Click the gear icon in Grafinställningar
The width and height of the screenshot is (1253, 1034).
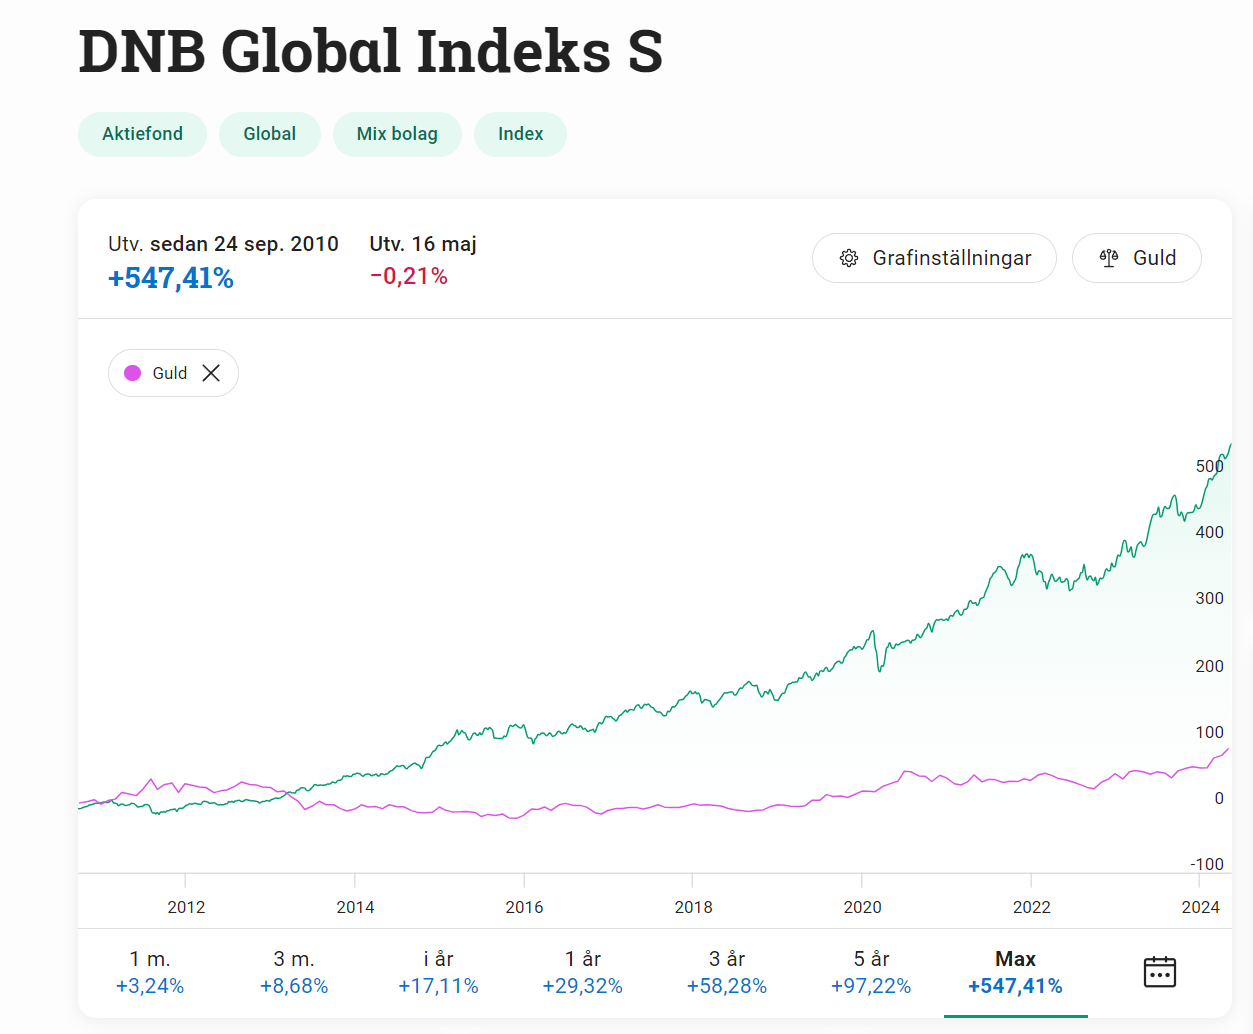click(849, 258)
